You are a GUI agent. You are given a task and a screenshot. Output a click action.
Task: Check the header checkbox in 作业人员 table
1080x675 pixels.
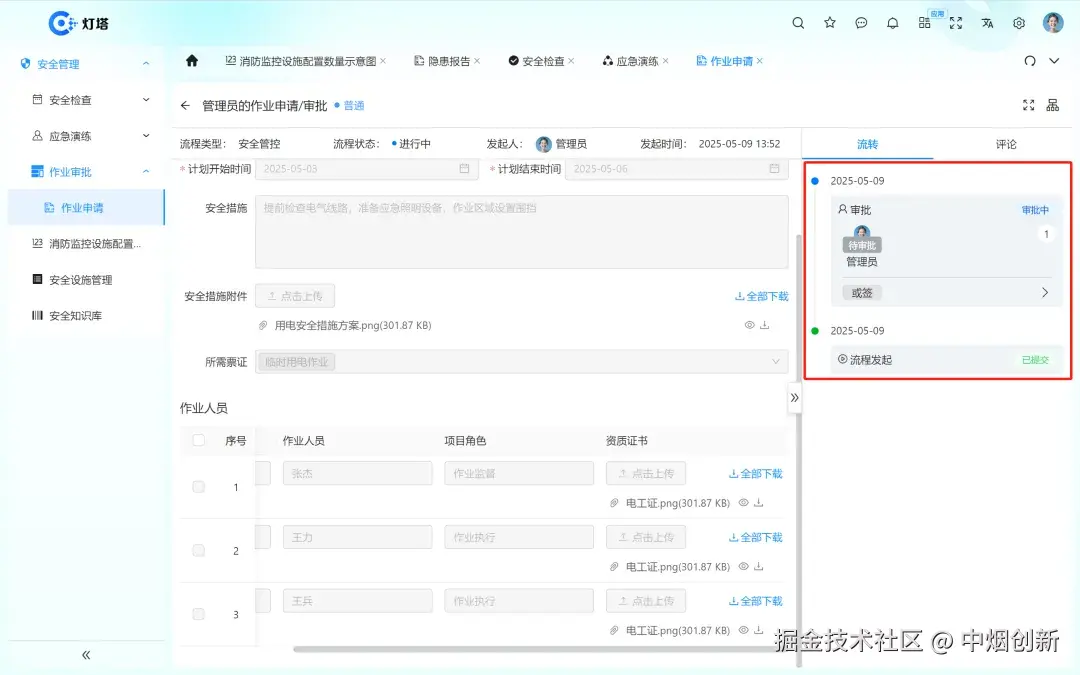pyautogui.click(x=197, y=440)
